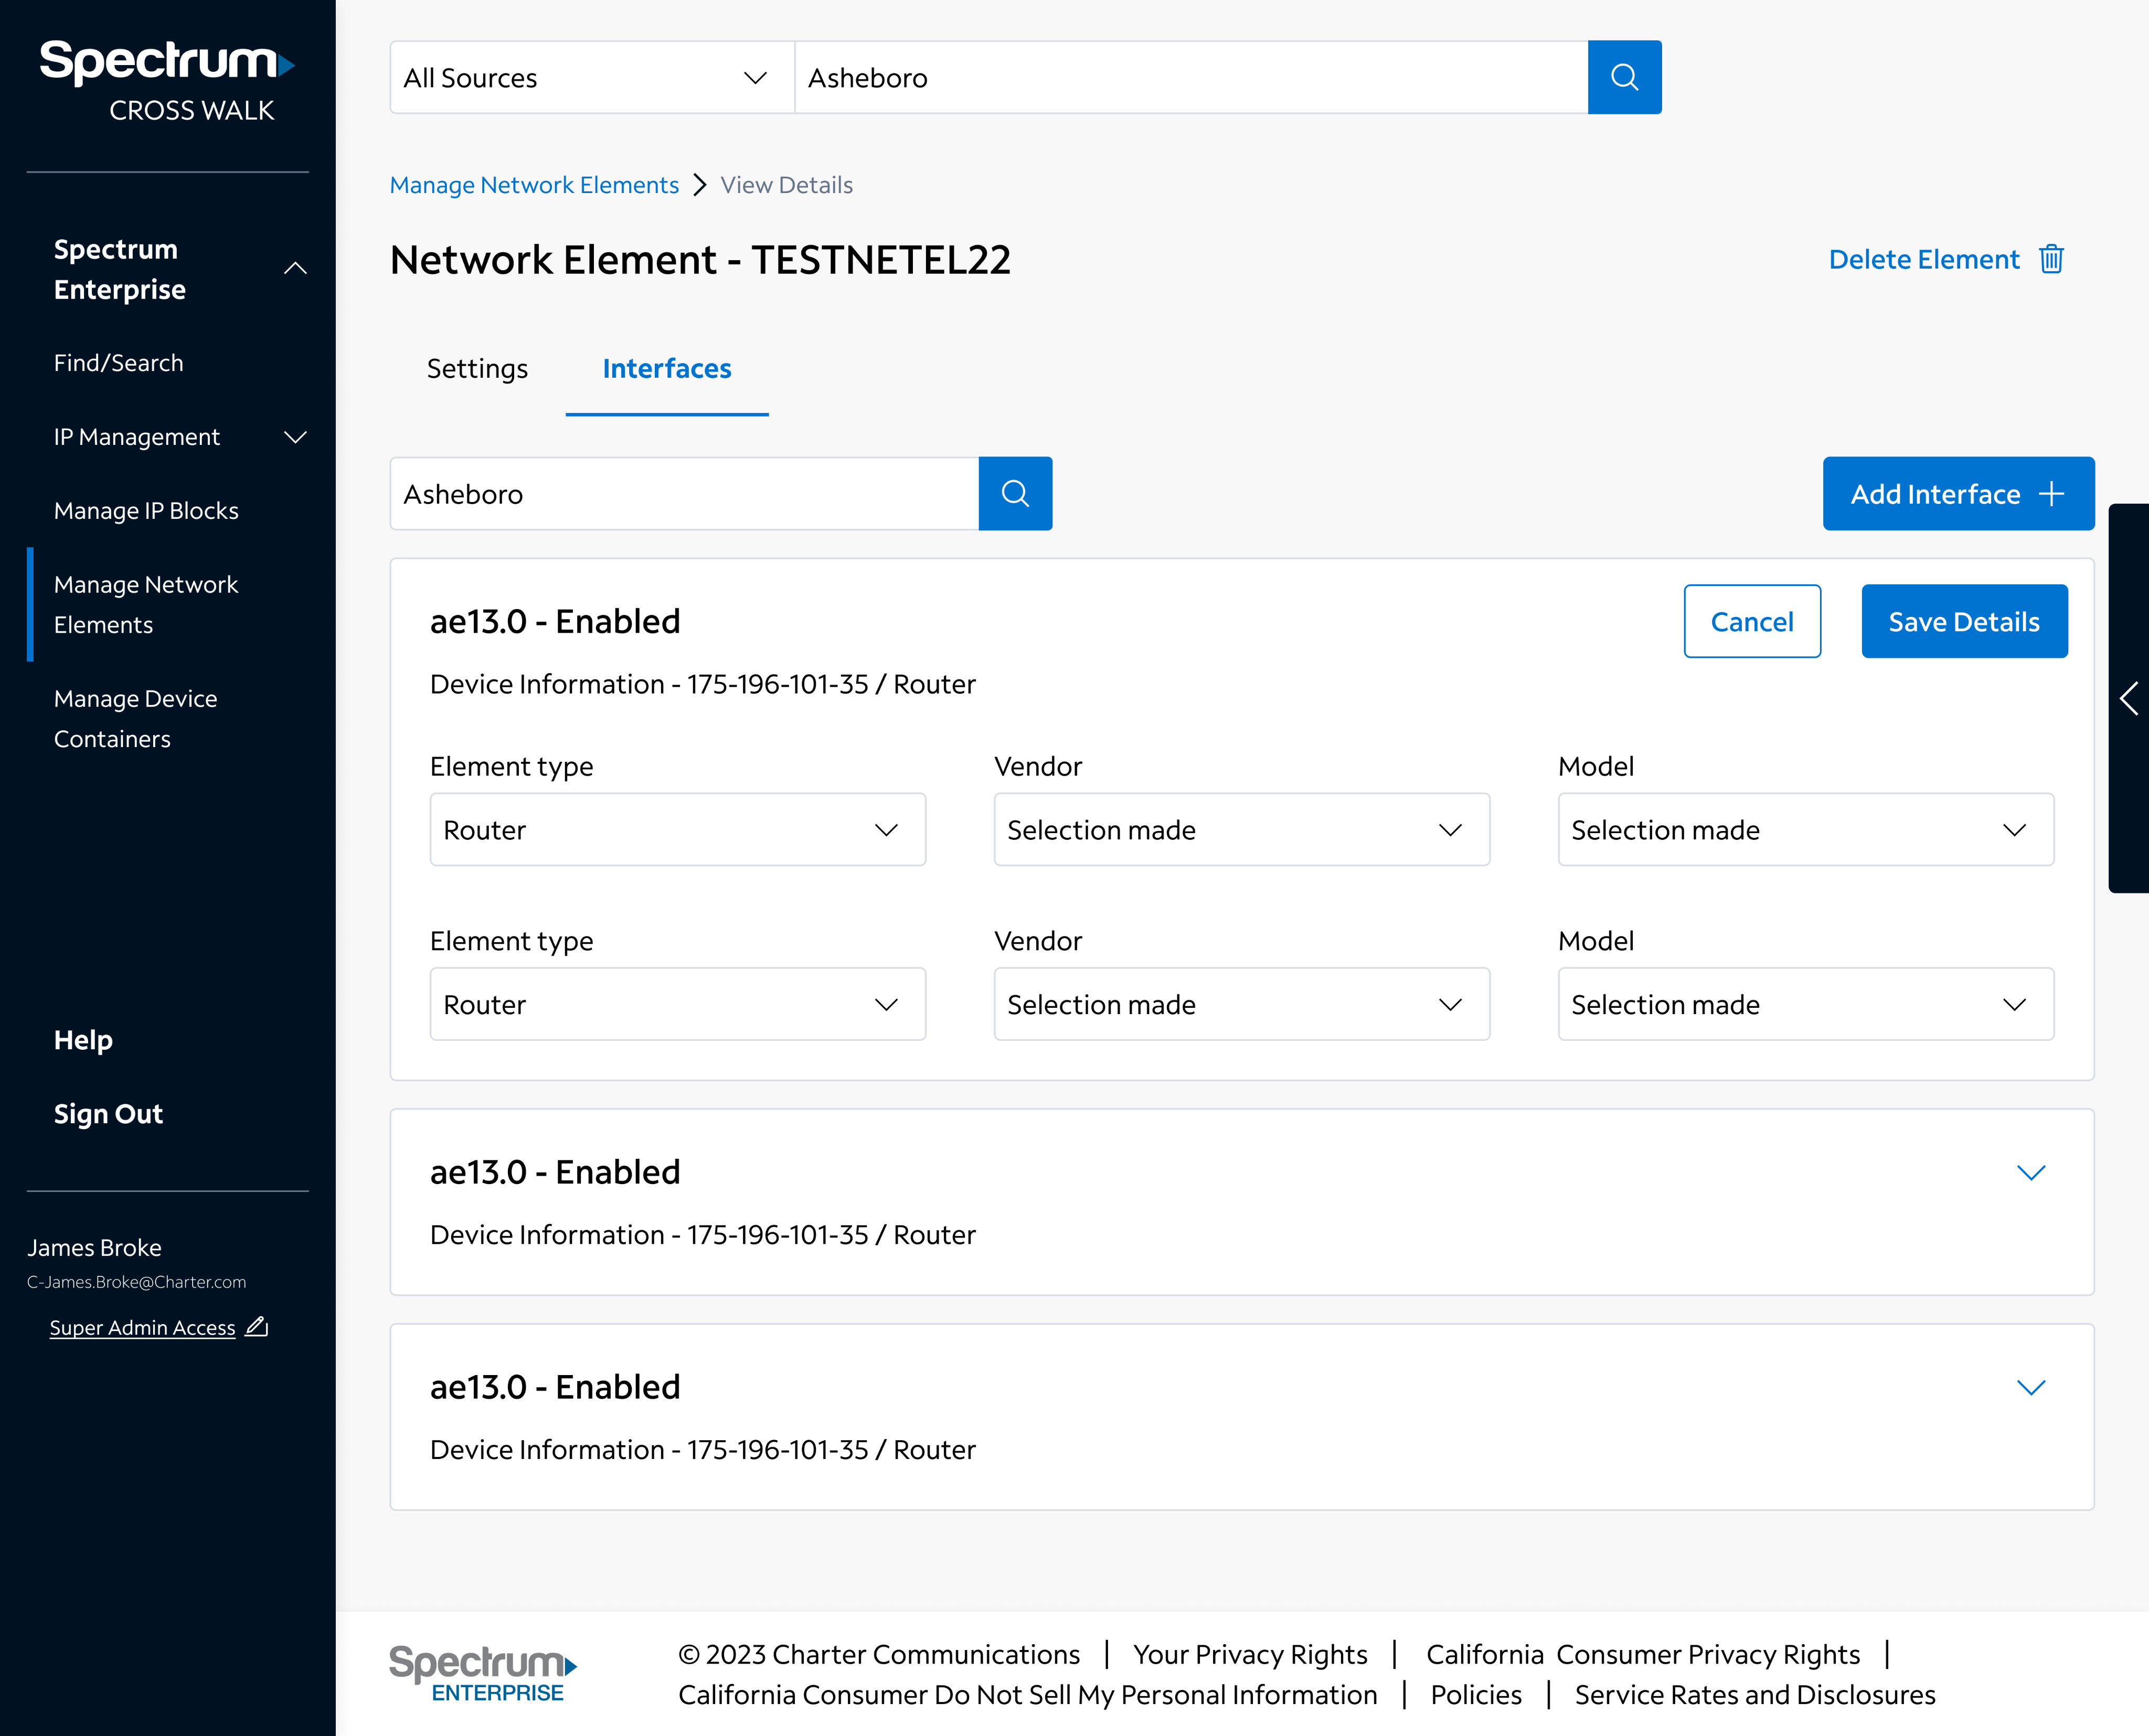Screen dimensions: 2149x1736
Task: Open the All Sources dropdown
Action: click(592, 77)
